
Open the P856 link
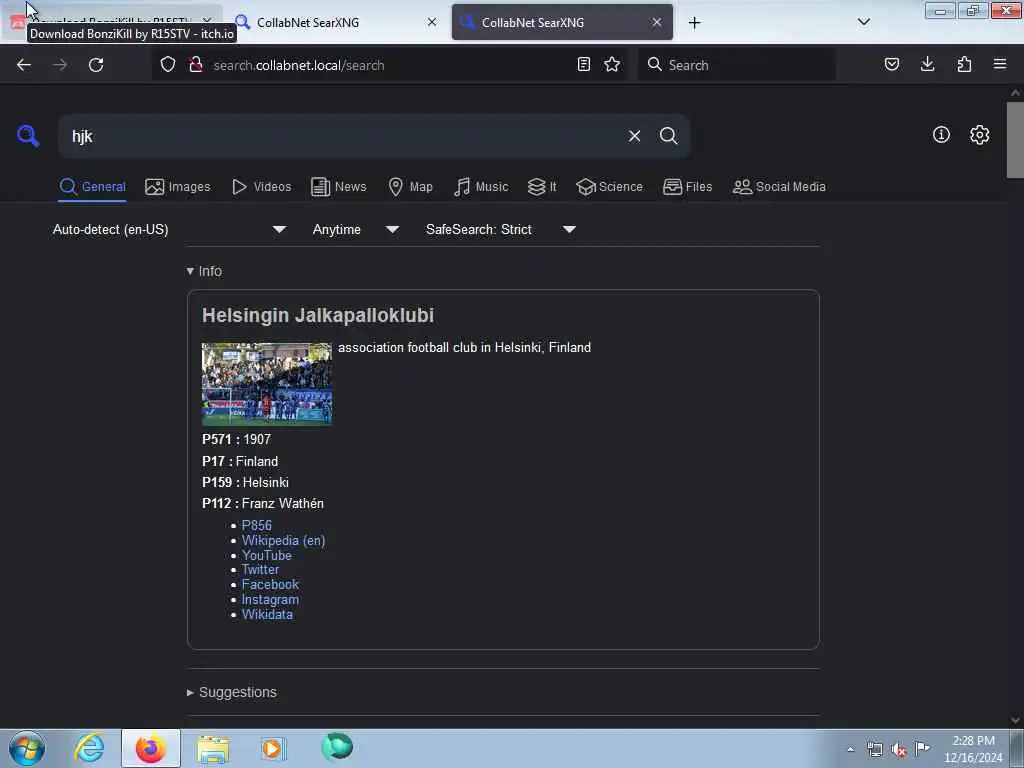pyautogui.click(x=257, y=525)
